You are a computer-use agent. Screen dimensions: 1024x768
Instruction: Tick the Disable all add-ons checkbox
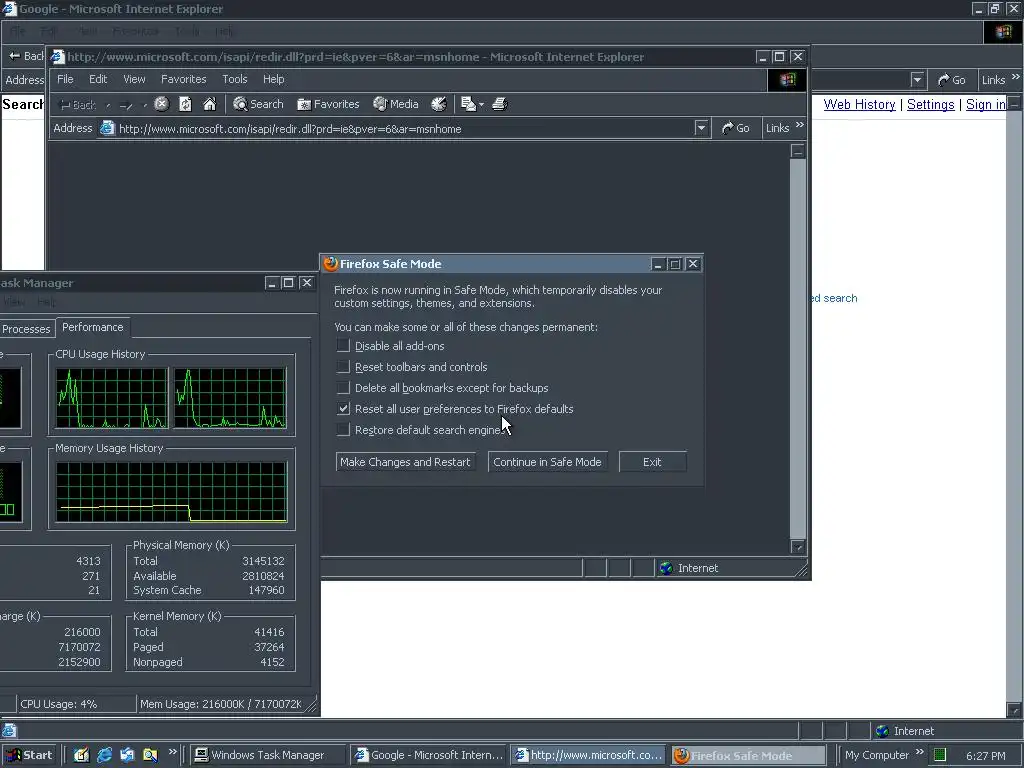tap(344, 345)
